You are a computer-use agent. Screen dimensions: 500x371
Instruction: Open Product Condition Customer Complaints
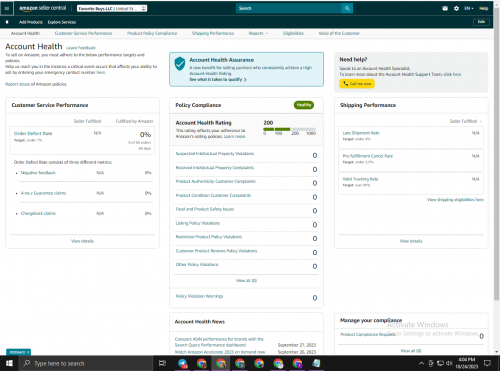(213, 195)
